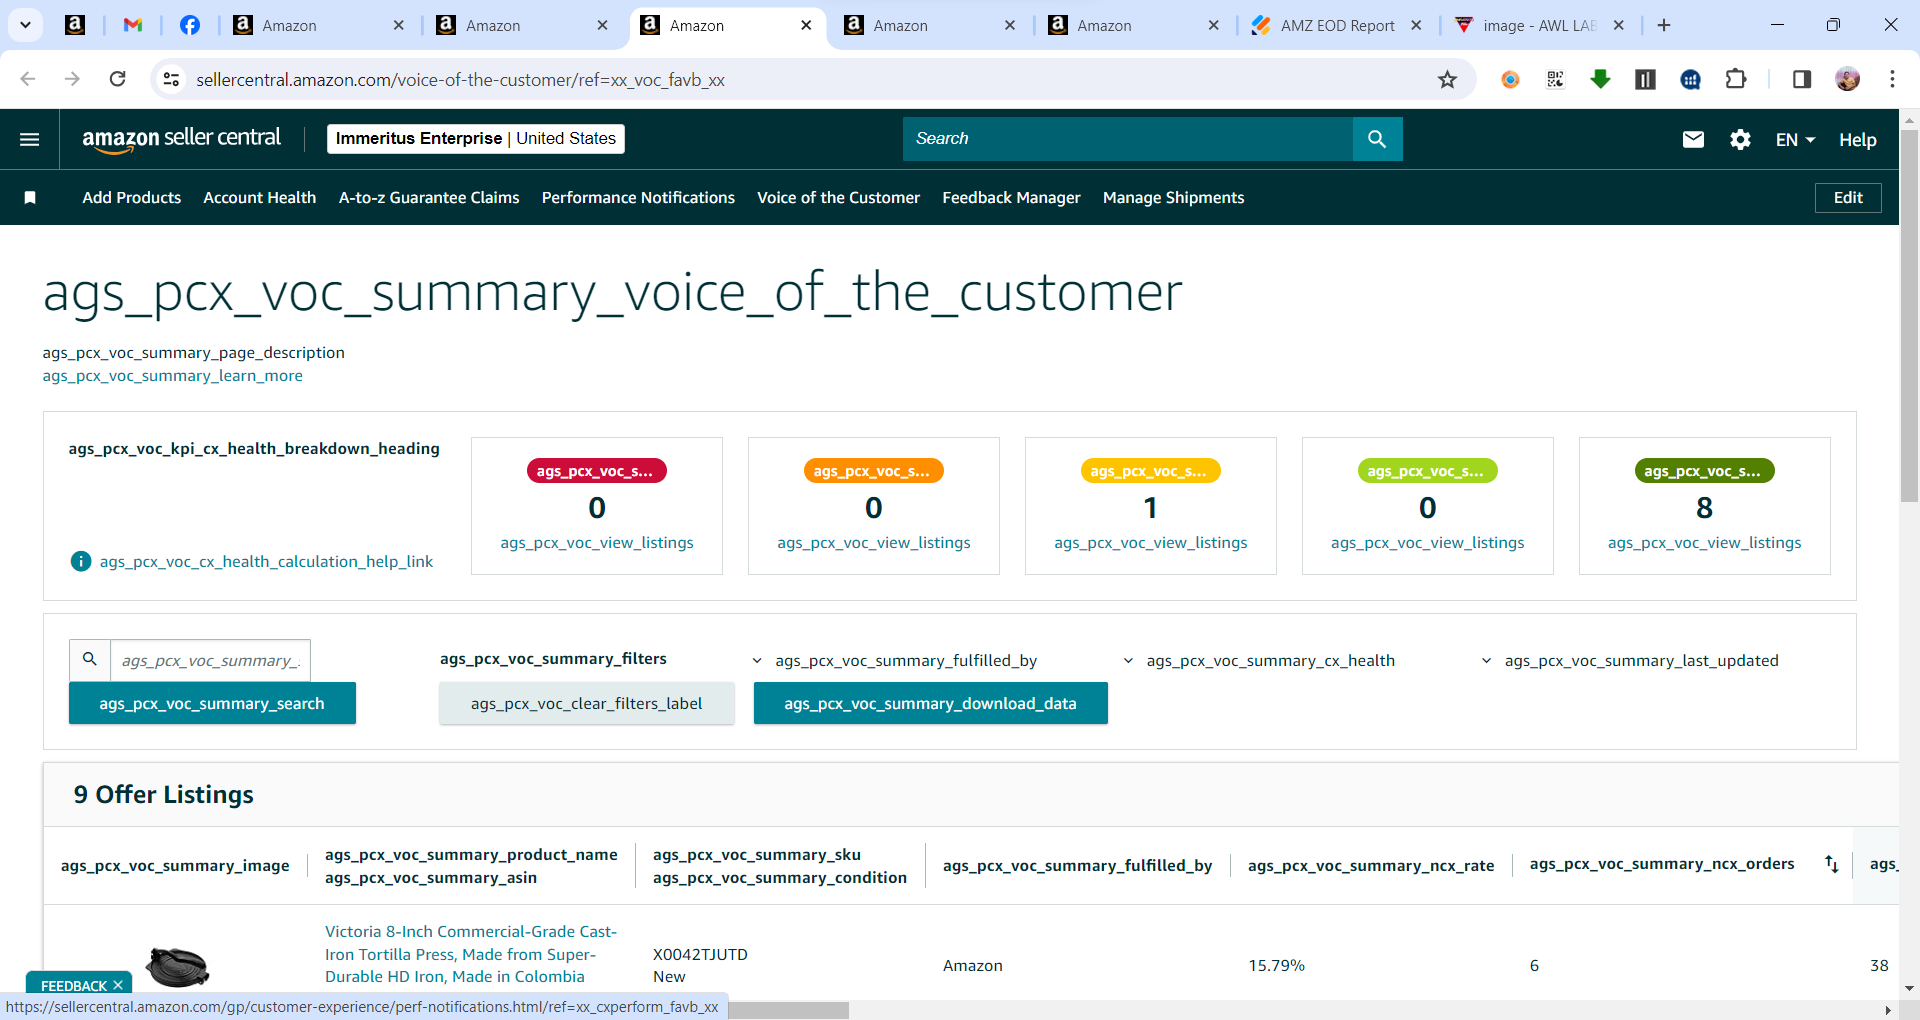Open the messages envelope icon
This screenshot has height=1020, width=1920.
pyautogui.click(x=1693, y=139)
